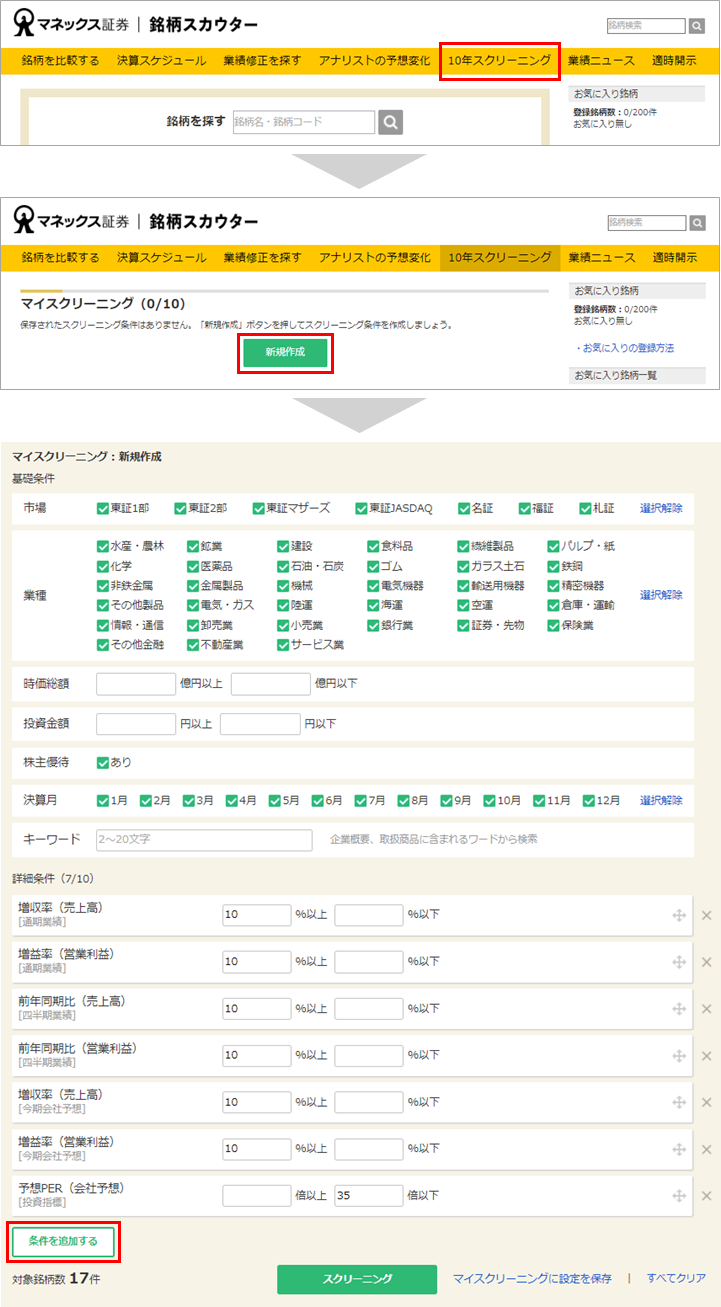This screenshot has height=1307, width=721.
Task: Click 業績ニュース tab above マイスクリーニング section
Action: [602, 257]
